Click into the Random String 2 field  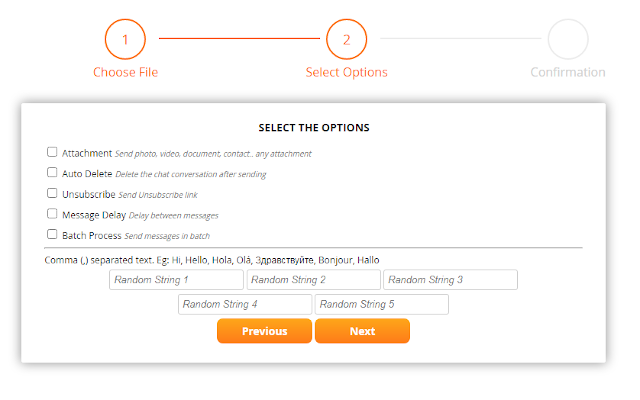point(313,280)
